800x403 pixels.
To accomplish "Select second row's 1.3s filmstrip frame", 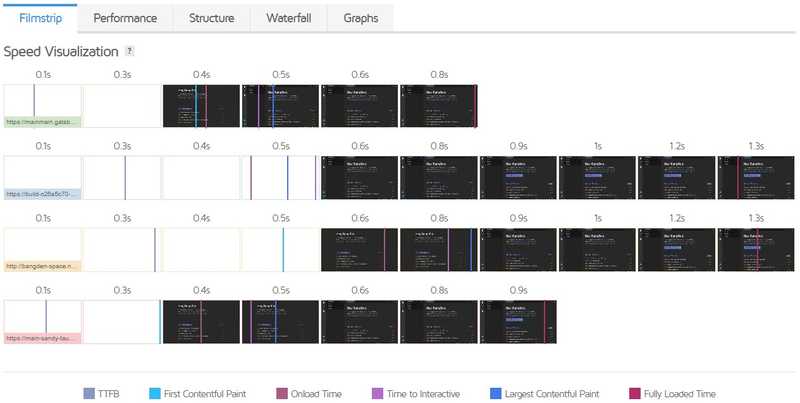I will [x=756, y=178].
